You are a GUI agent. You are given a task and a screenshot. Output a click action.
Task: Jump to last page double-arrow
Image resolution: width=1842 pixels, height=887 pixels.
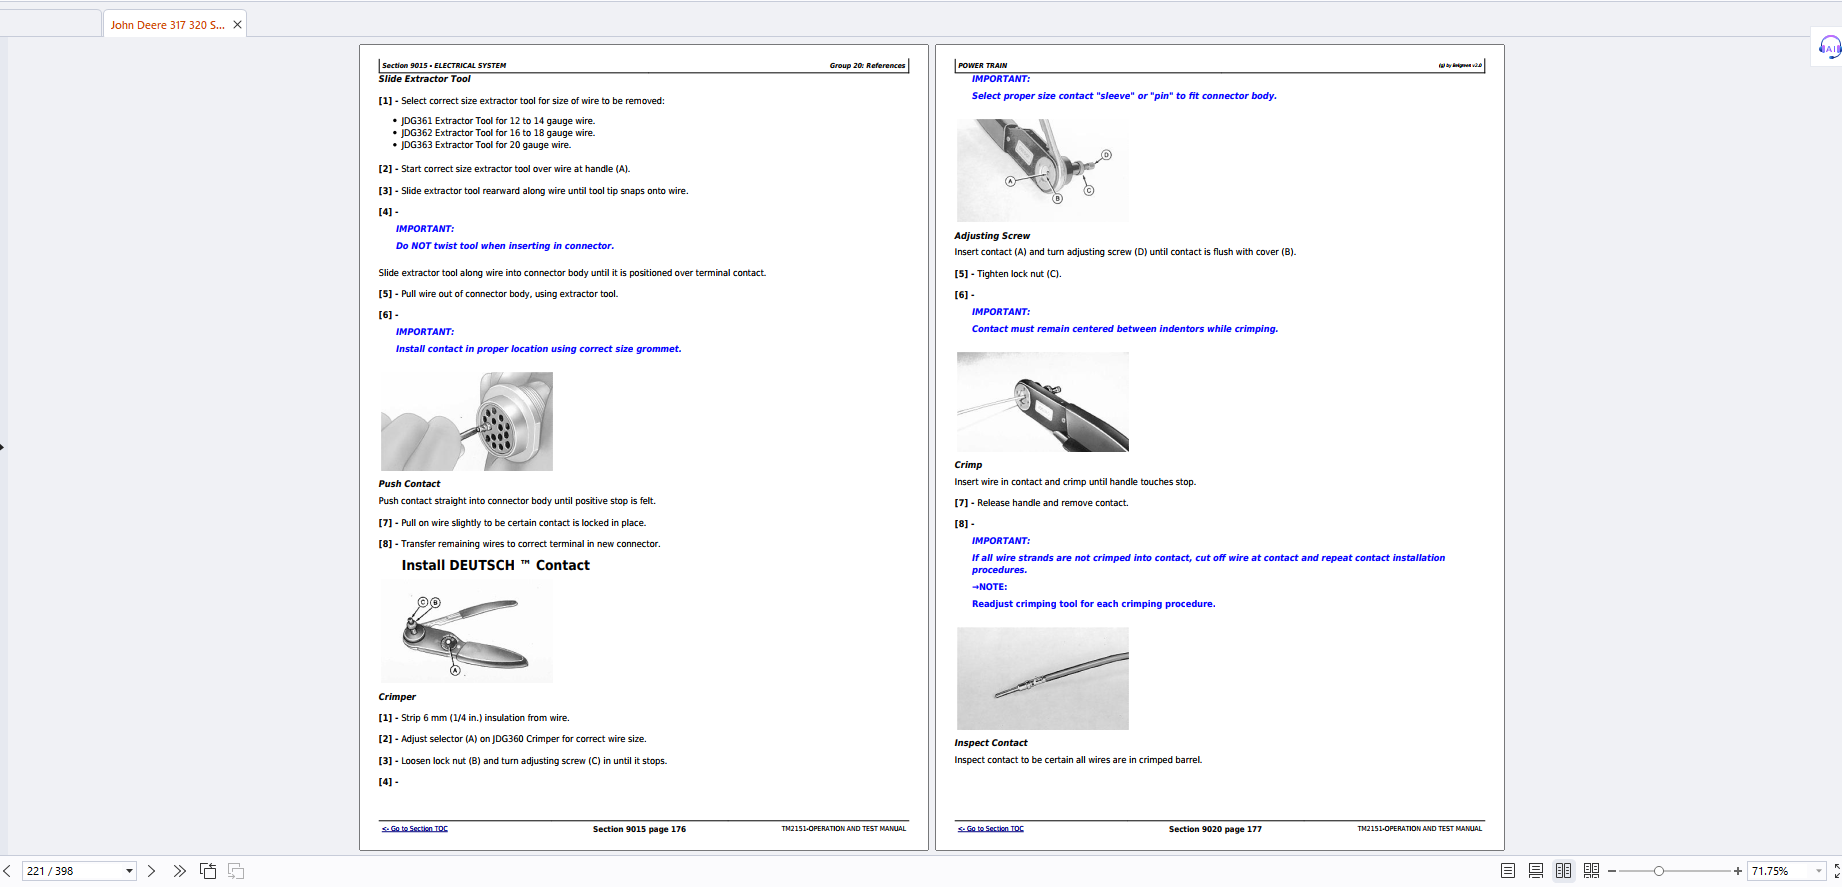[x=179, y=871]
